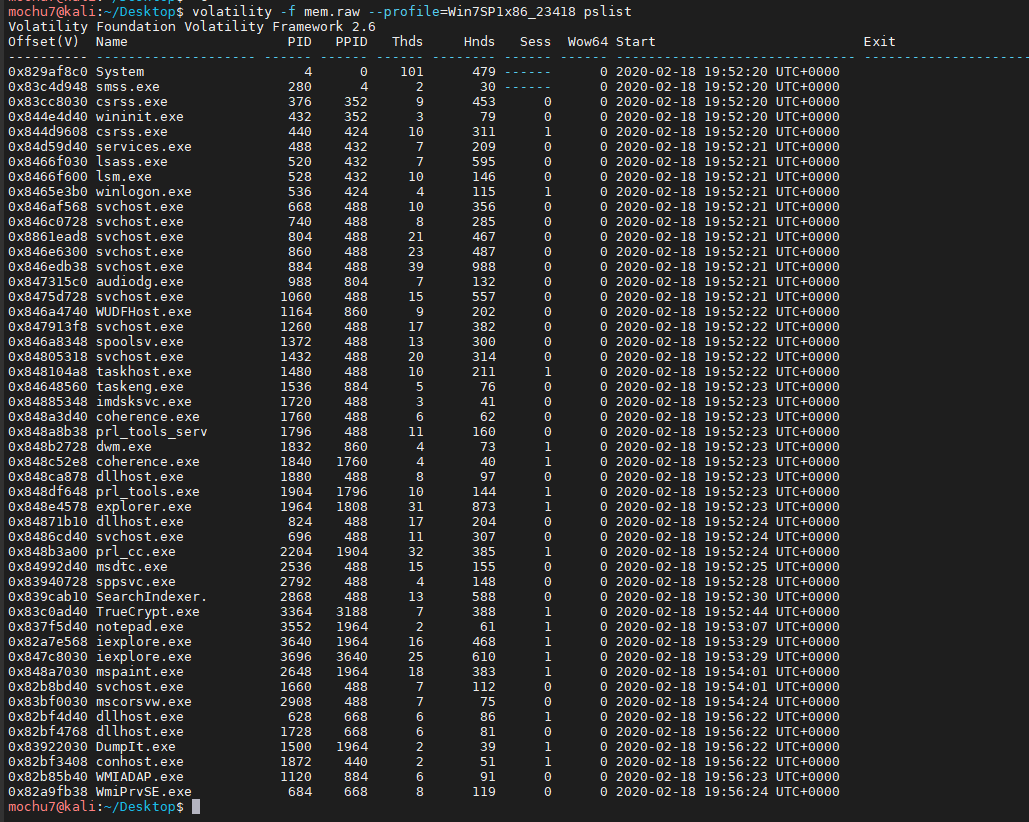Viewport: 1029px width, 822px height.
Task: Select the 'dwm.exe' process name
Action: coord(123,447)
